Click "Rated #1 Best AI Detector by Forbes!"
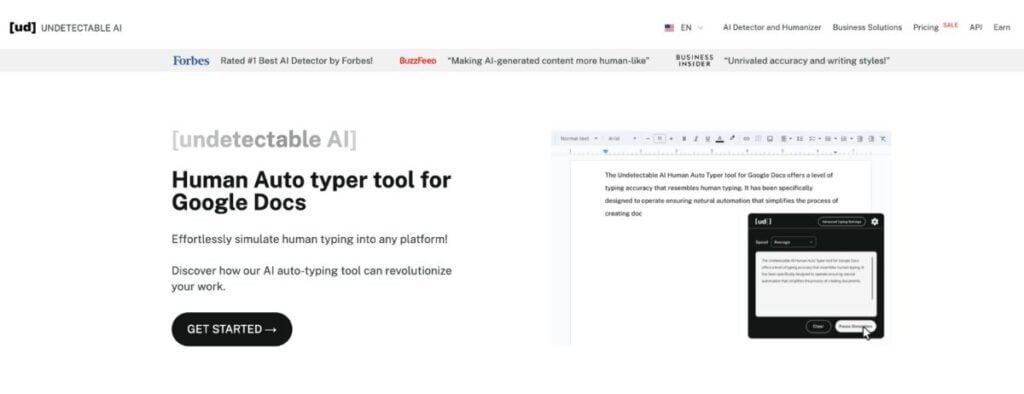 [296, 61]
